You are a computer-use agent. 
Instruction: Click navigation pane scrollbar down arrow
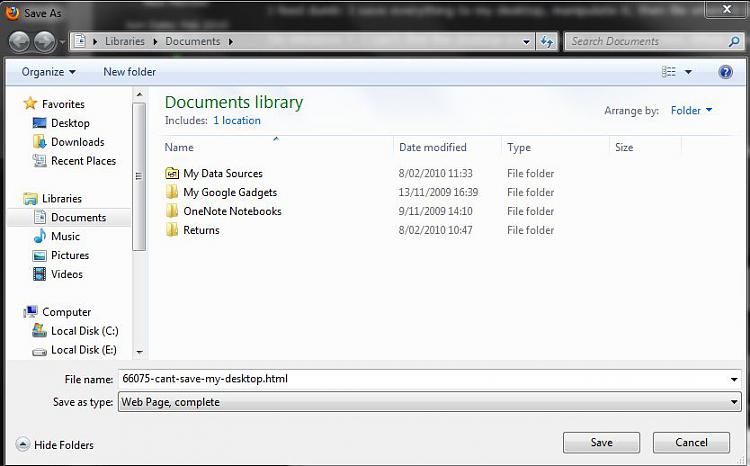click(x=139, y=352)
